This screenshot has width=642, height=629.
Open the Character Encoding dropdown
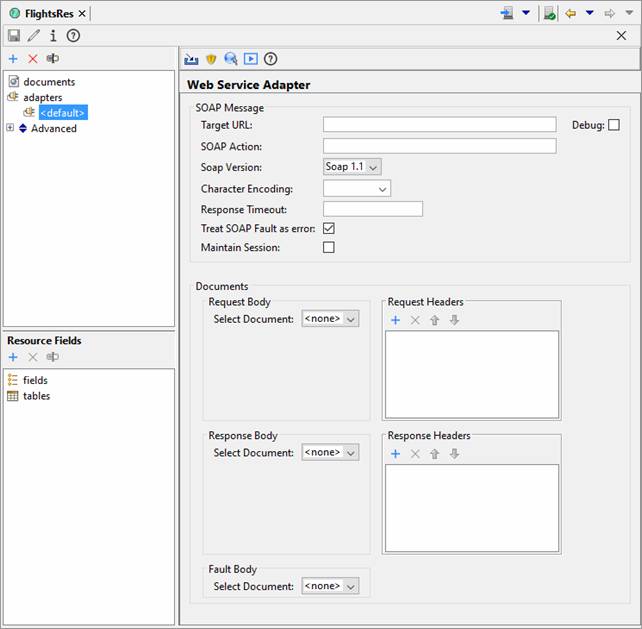pos(357,189)
